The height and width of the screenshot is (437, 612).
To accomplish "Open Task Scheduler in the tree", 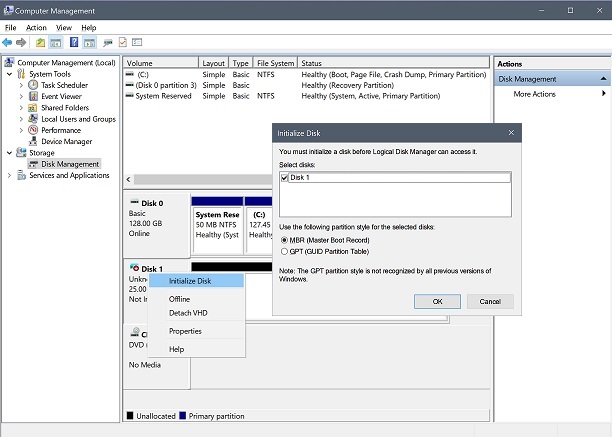I will [64, 85].
